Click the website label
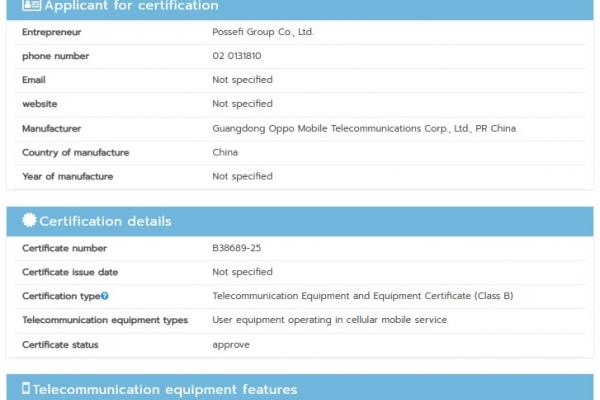The height and width of the screenshot is (400, 600). click(40, 104)
